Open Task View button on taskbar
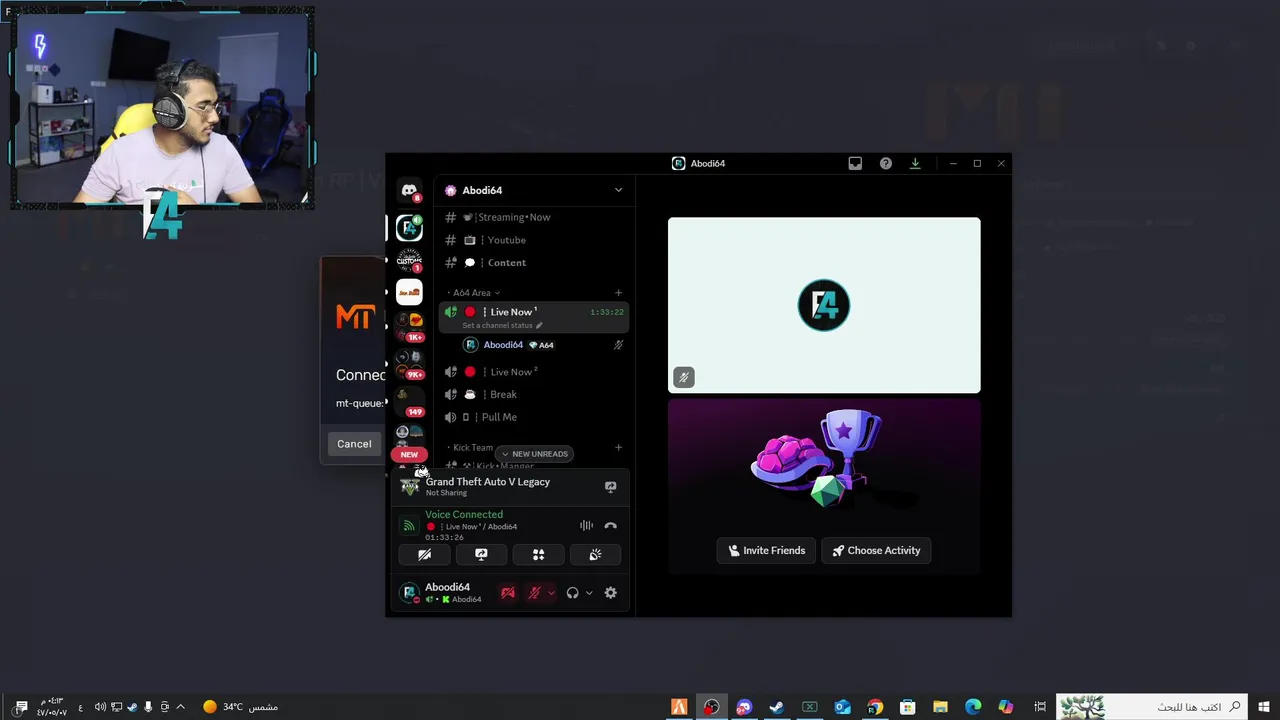 pyautogui.click(x=1040, y=707)
